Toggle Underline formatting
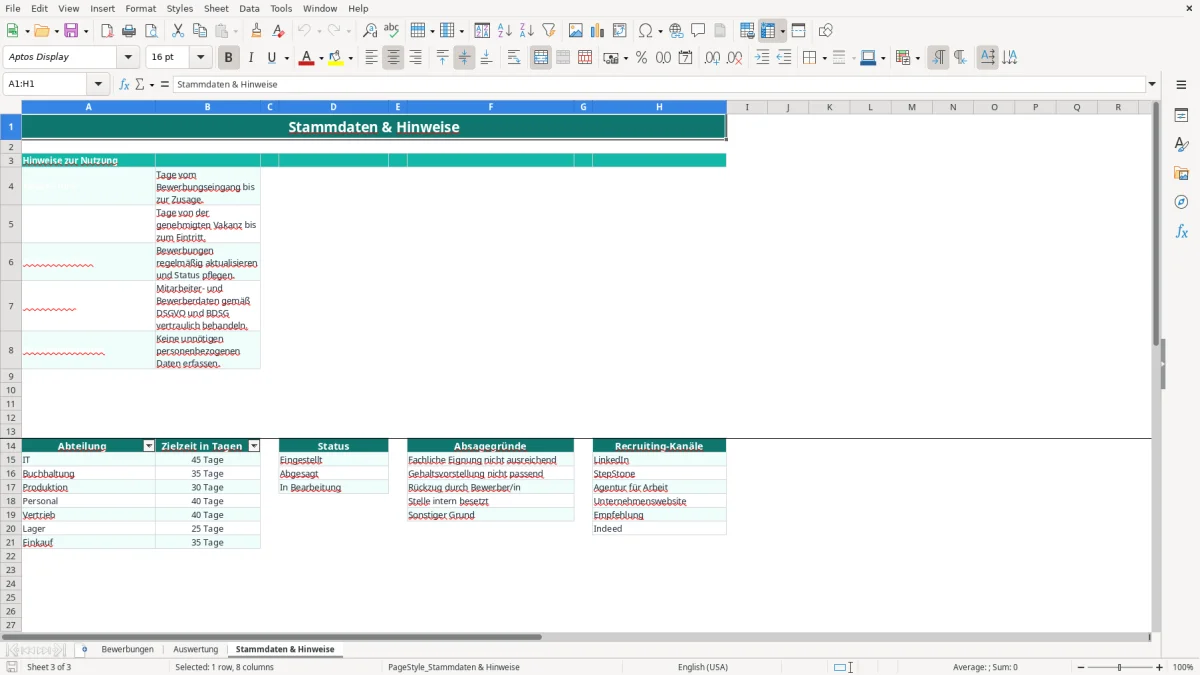The width and height of the screenshot is (1200, 675). (271, 58)
